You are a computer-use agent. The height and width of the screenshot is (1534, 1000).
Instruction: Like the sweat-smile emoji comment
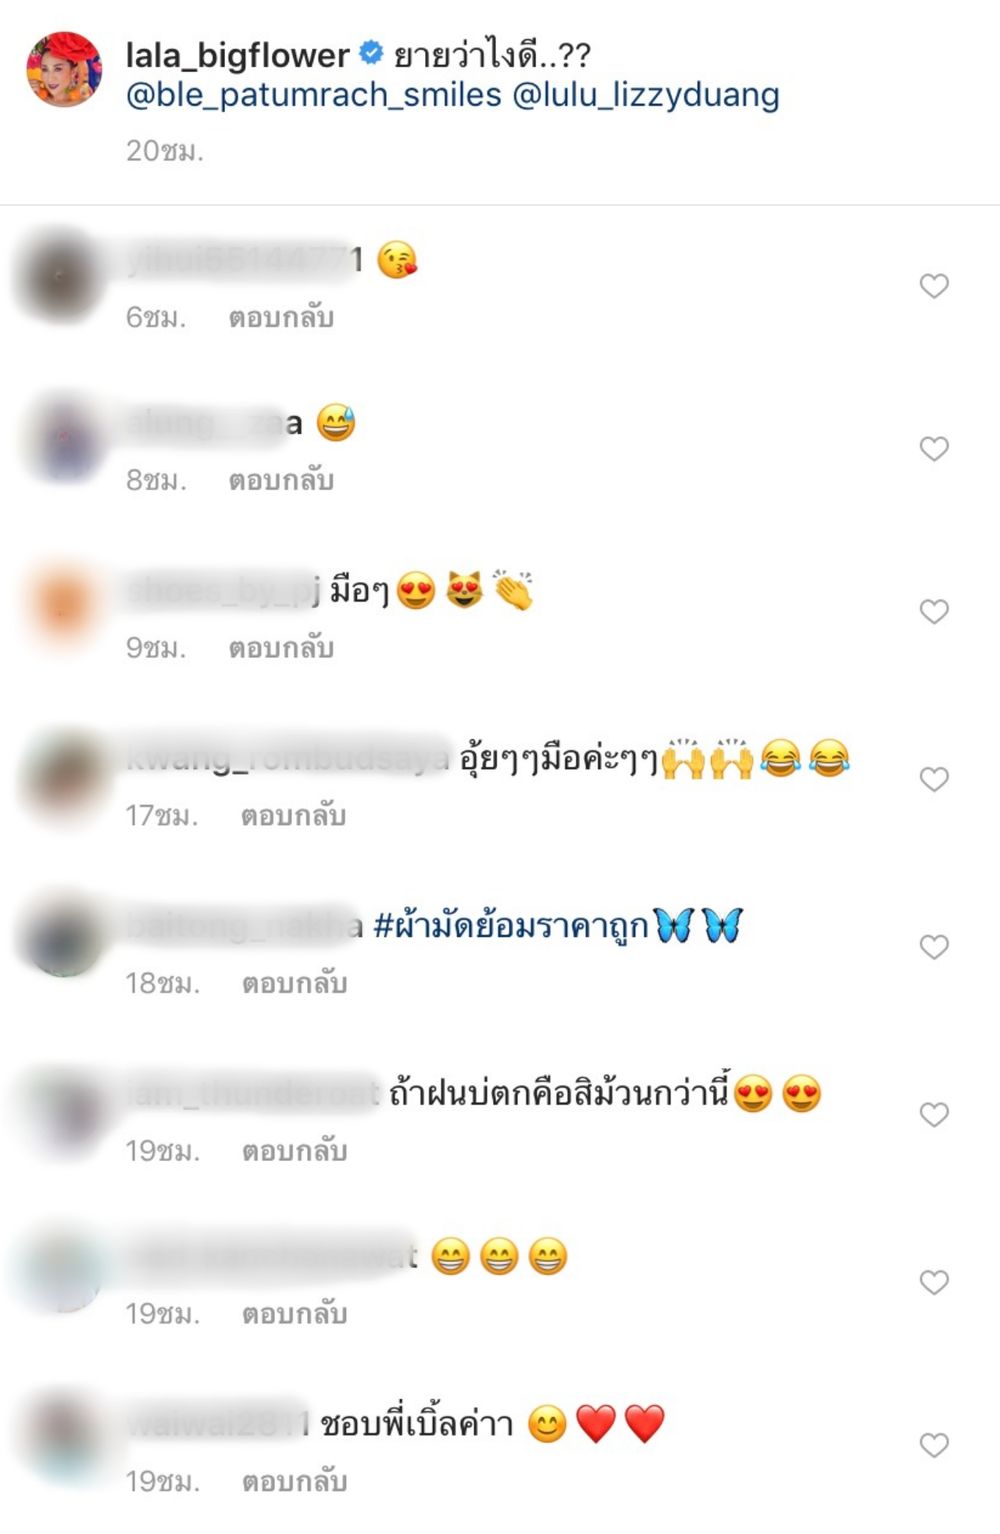click(934, 449)
